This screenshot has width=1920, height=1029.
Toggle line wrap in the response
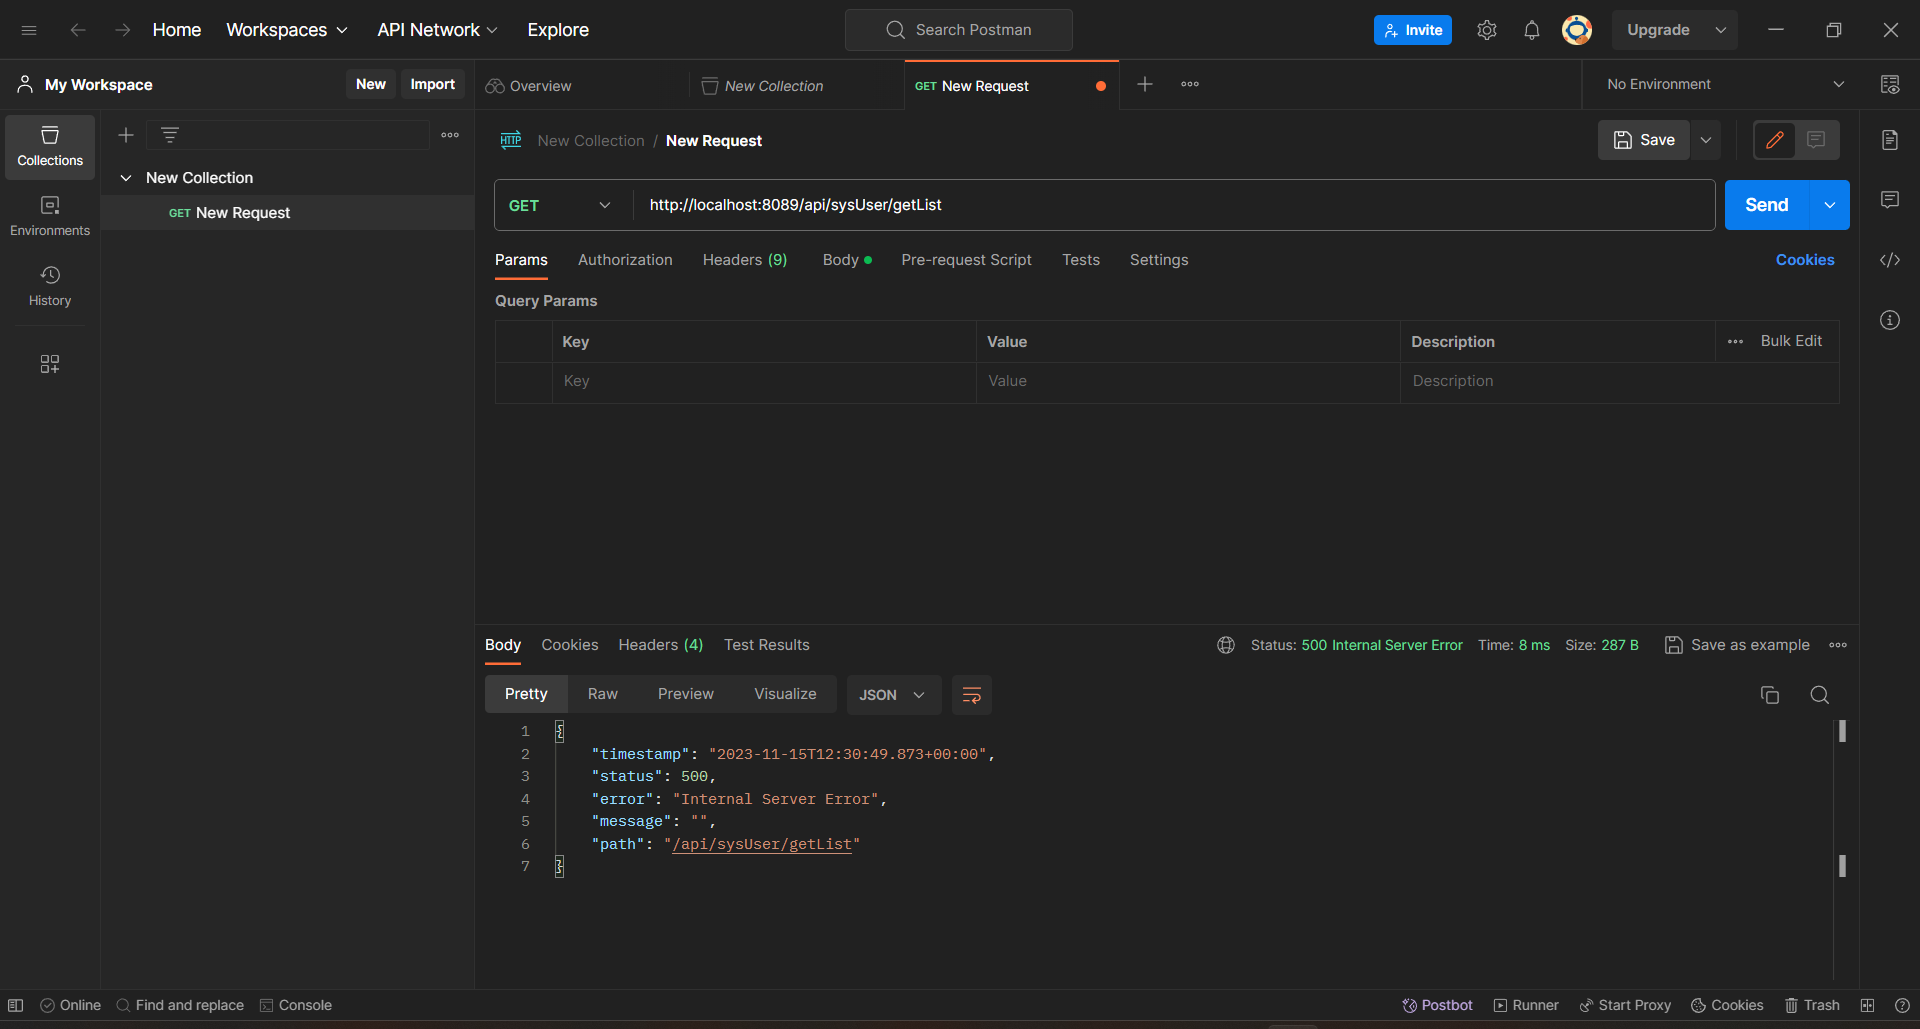coord(971,695)
